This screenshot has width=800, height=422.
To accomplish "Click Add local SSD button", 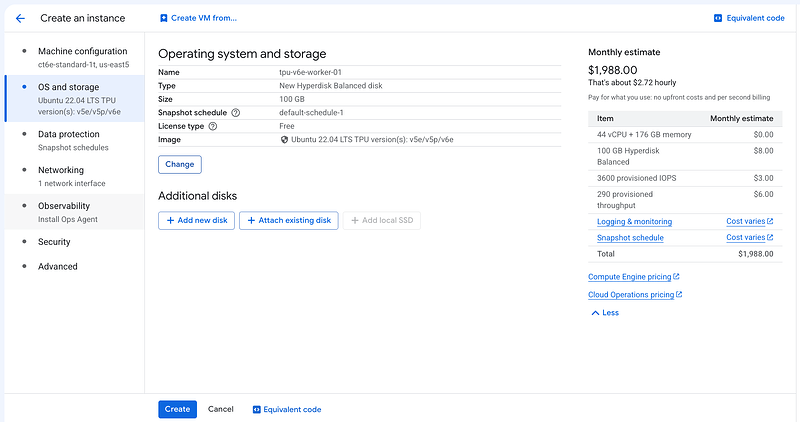I will point(382,220).
